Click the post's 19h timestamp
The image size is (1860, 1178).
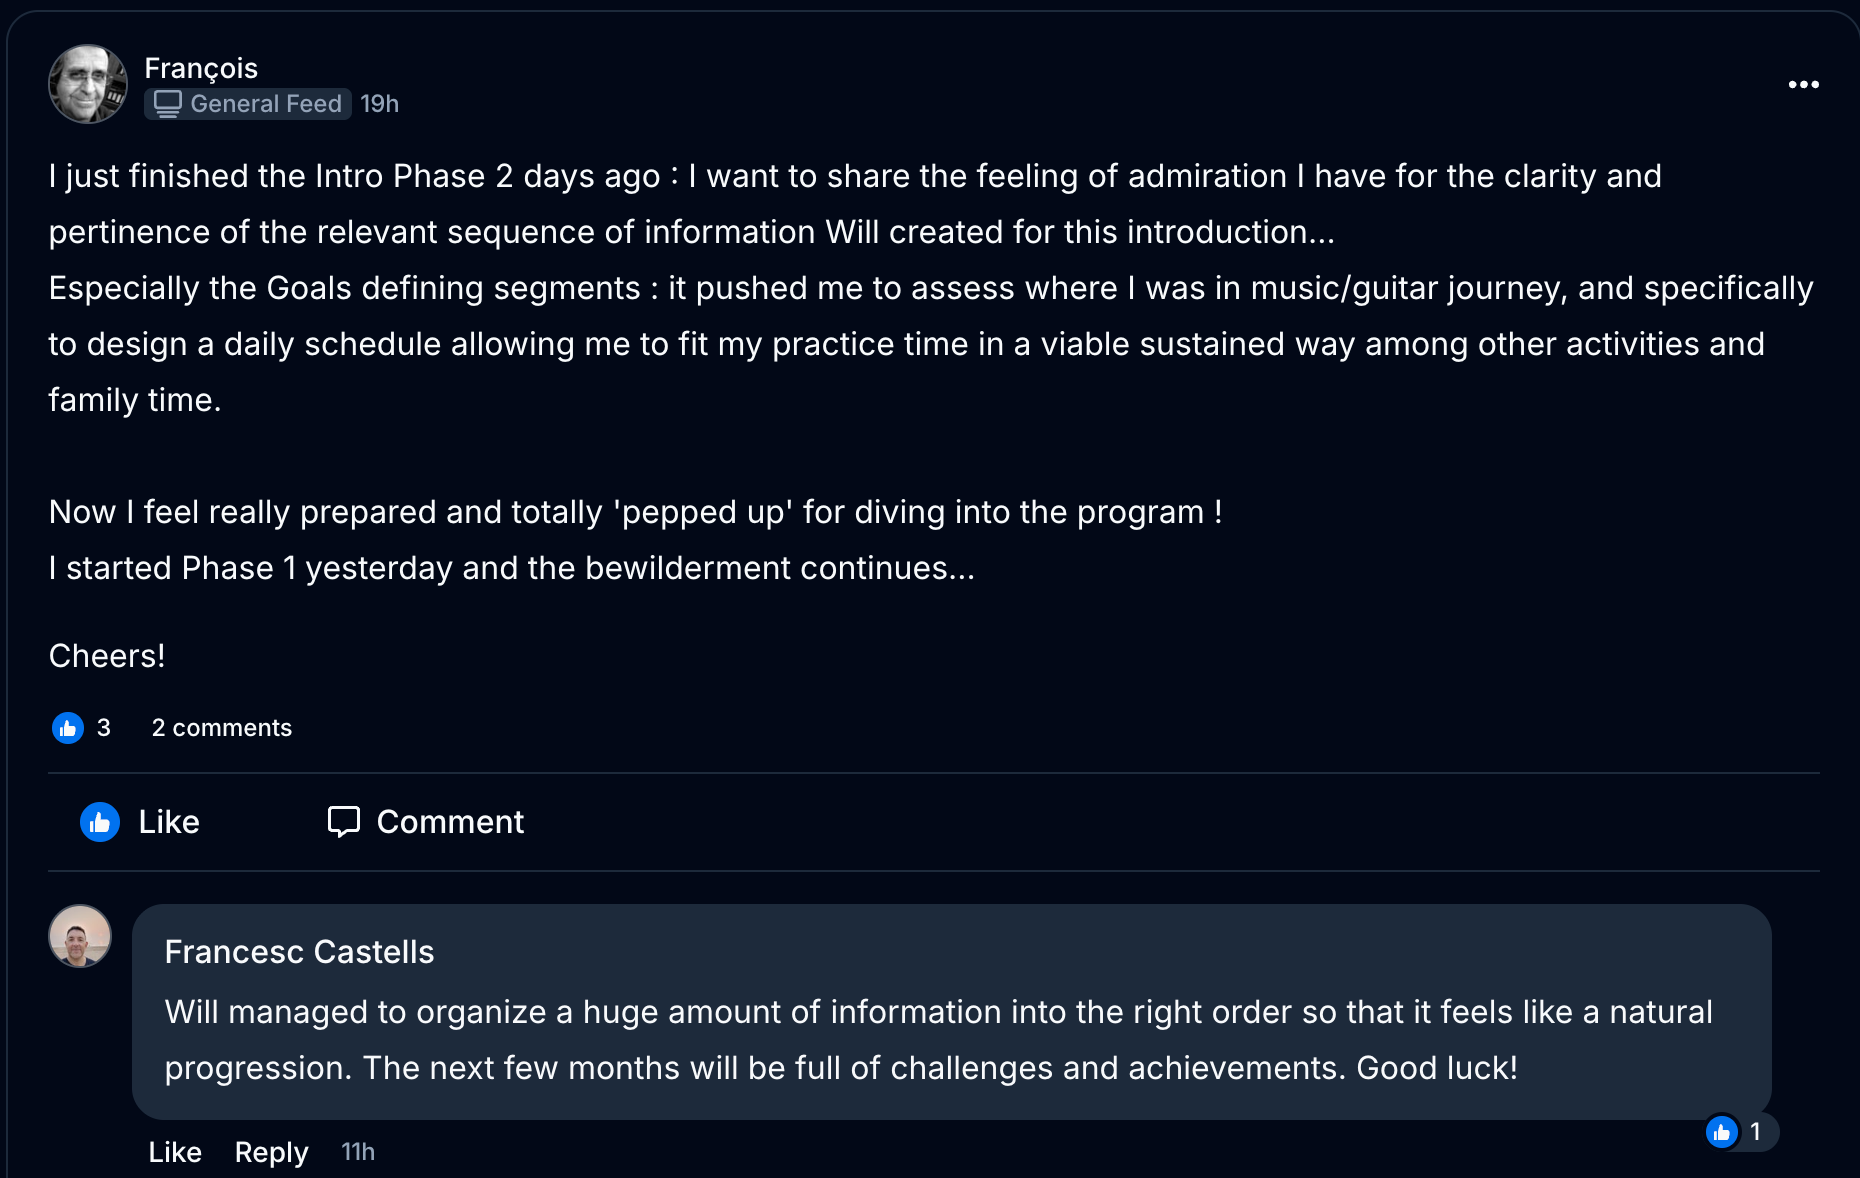tap(379, 104)
